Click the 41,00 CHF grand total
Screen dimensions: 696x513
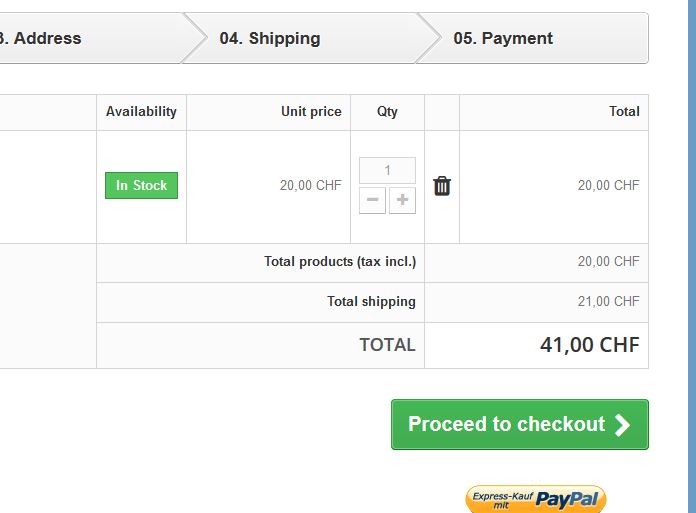(589, 345)
